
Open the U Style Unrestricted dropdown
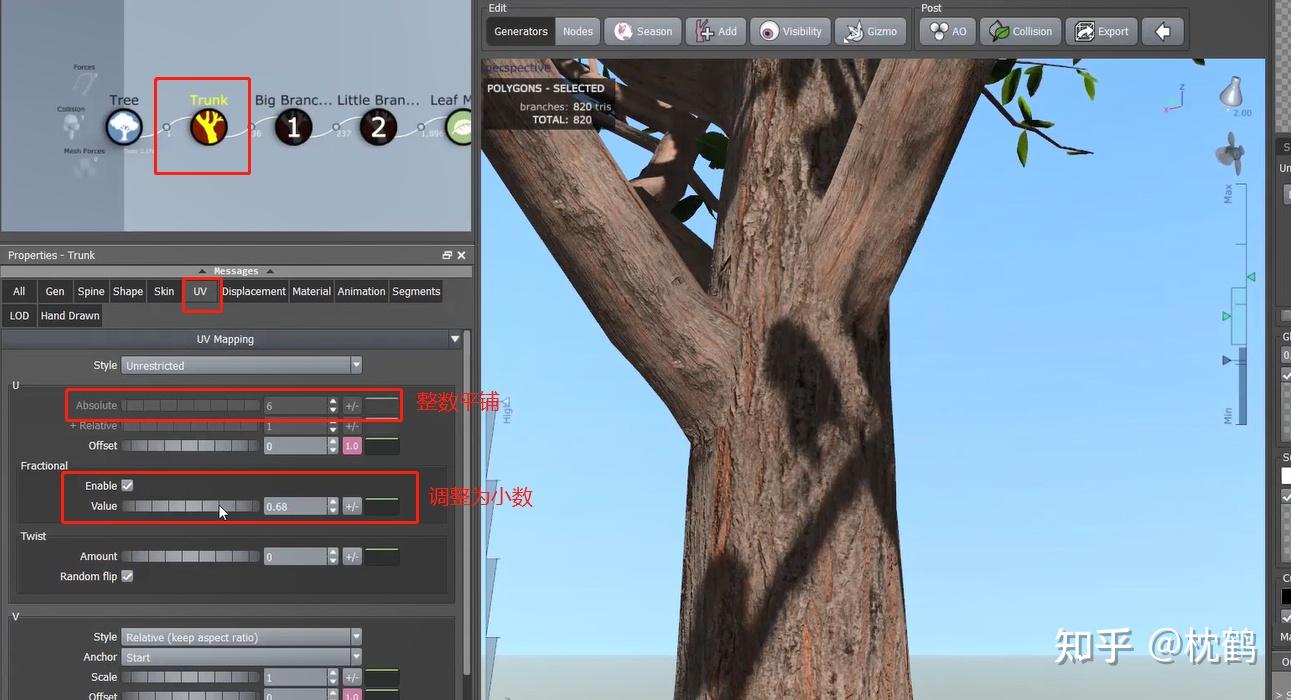click(x=241, y=365)
